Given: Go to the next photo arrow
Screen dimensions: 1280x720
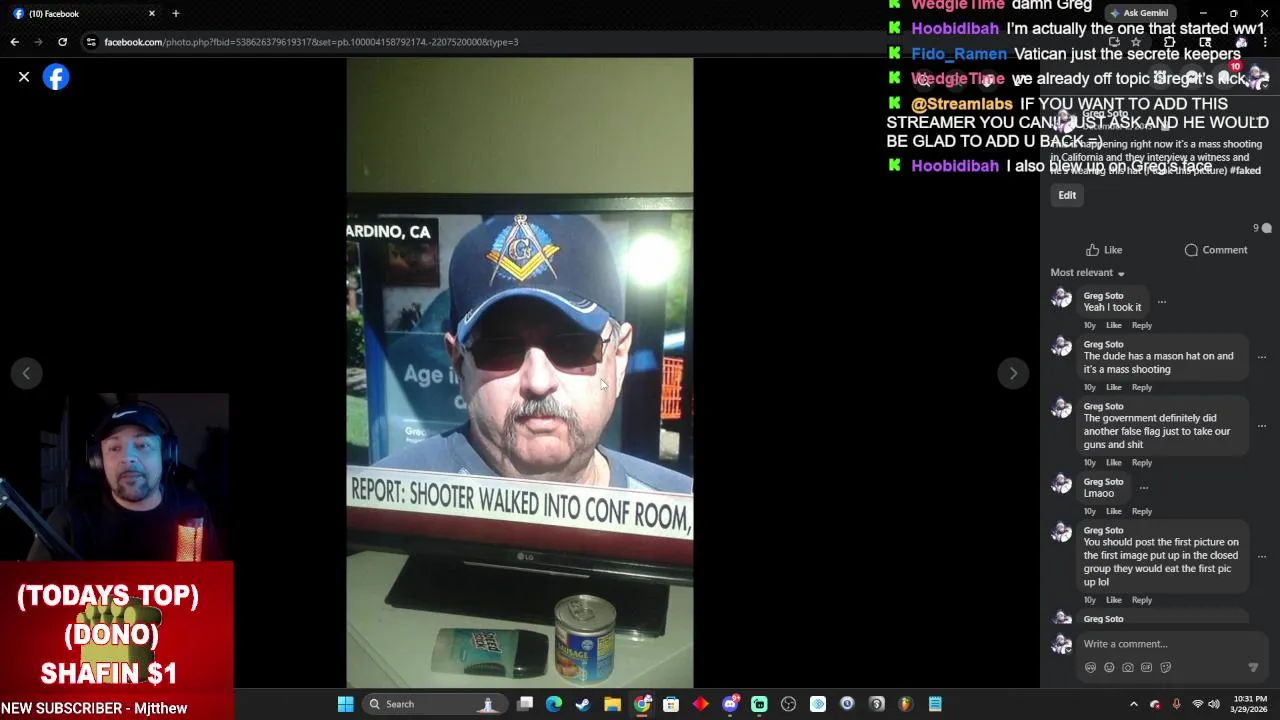Looking at the screenshot, I should click(x=1013, y=373).
